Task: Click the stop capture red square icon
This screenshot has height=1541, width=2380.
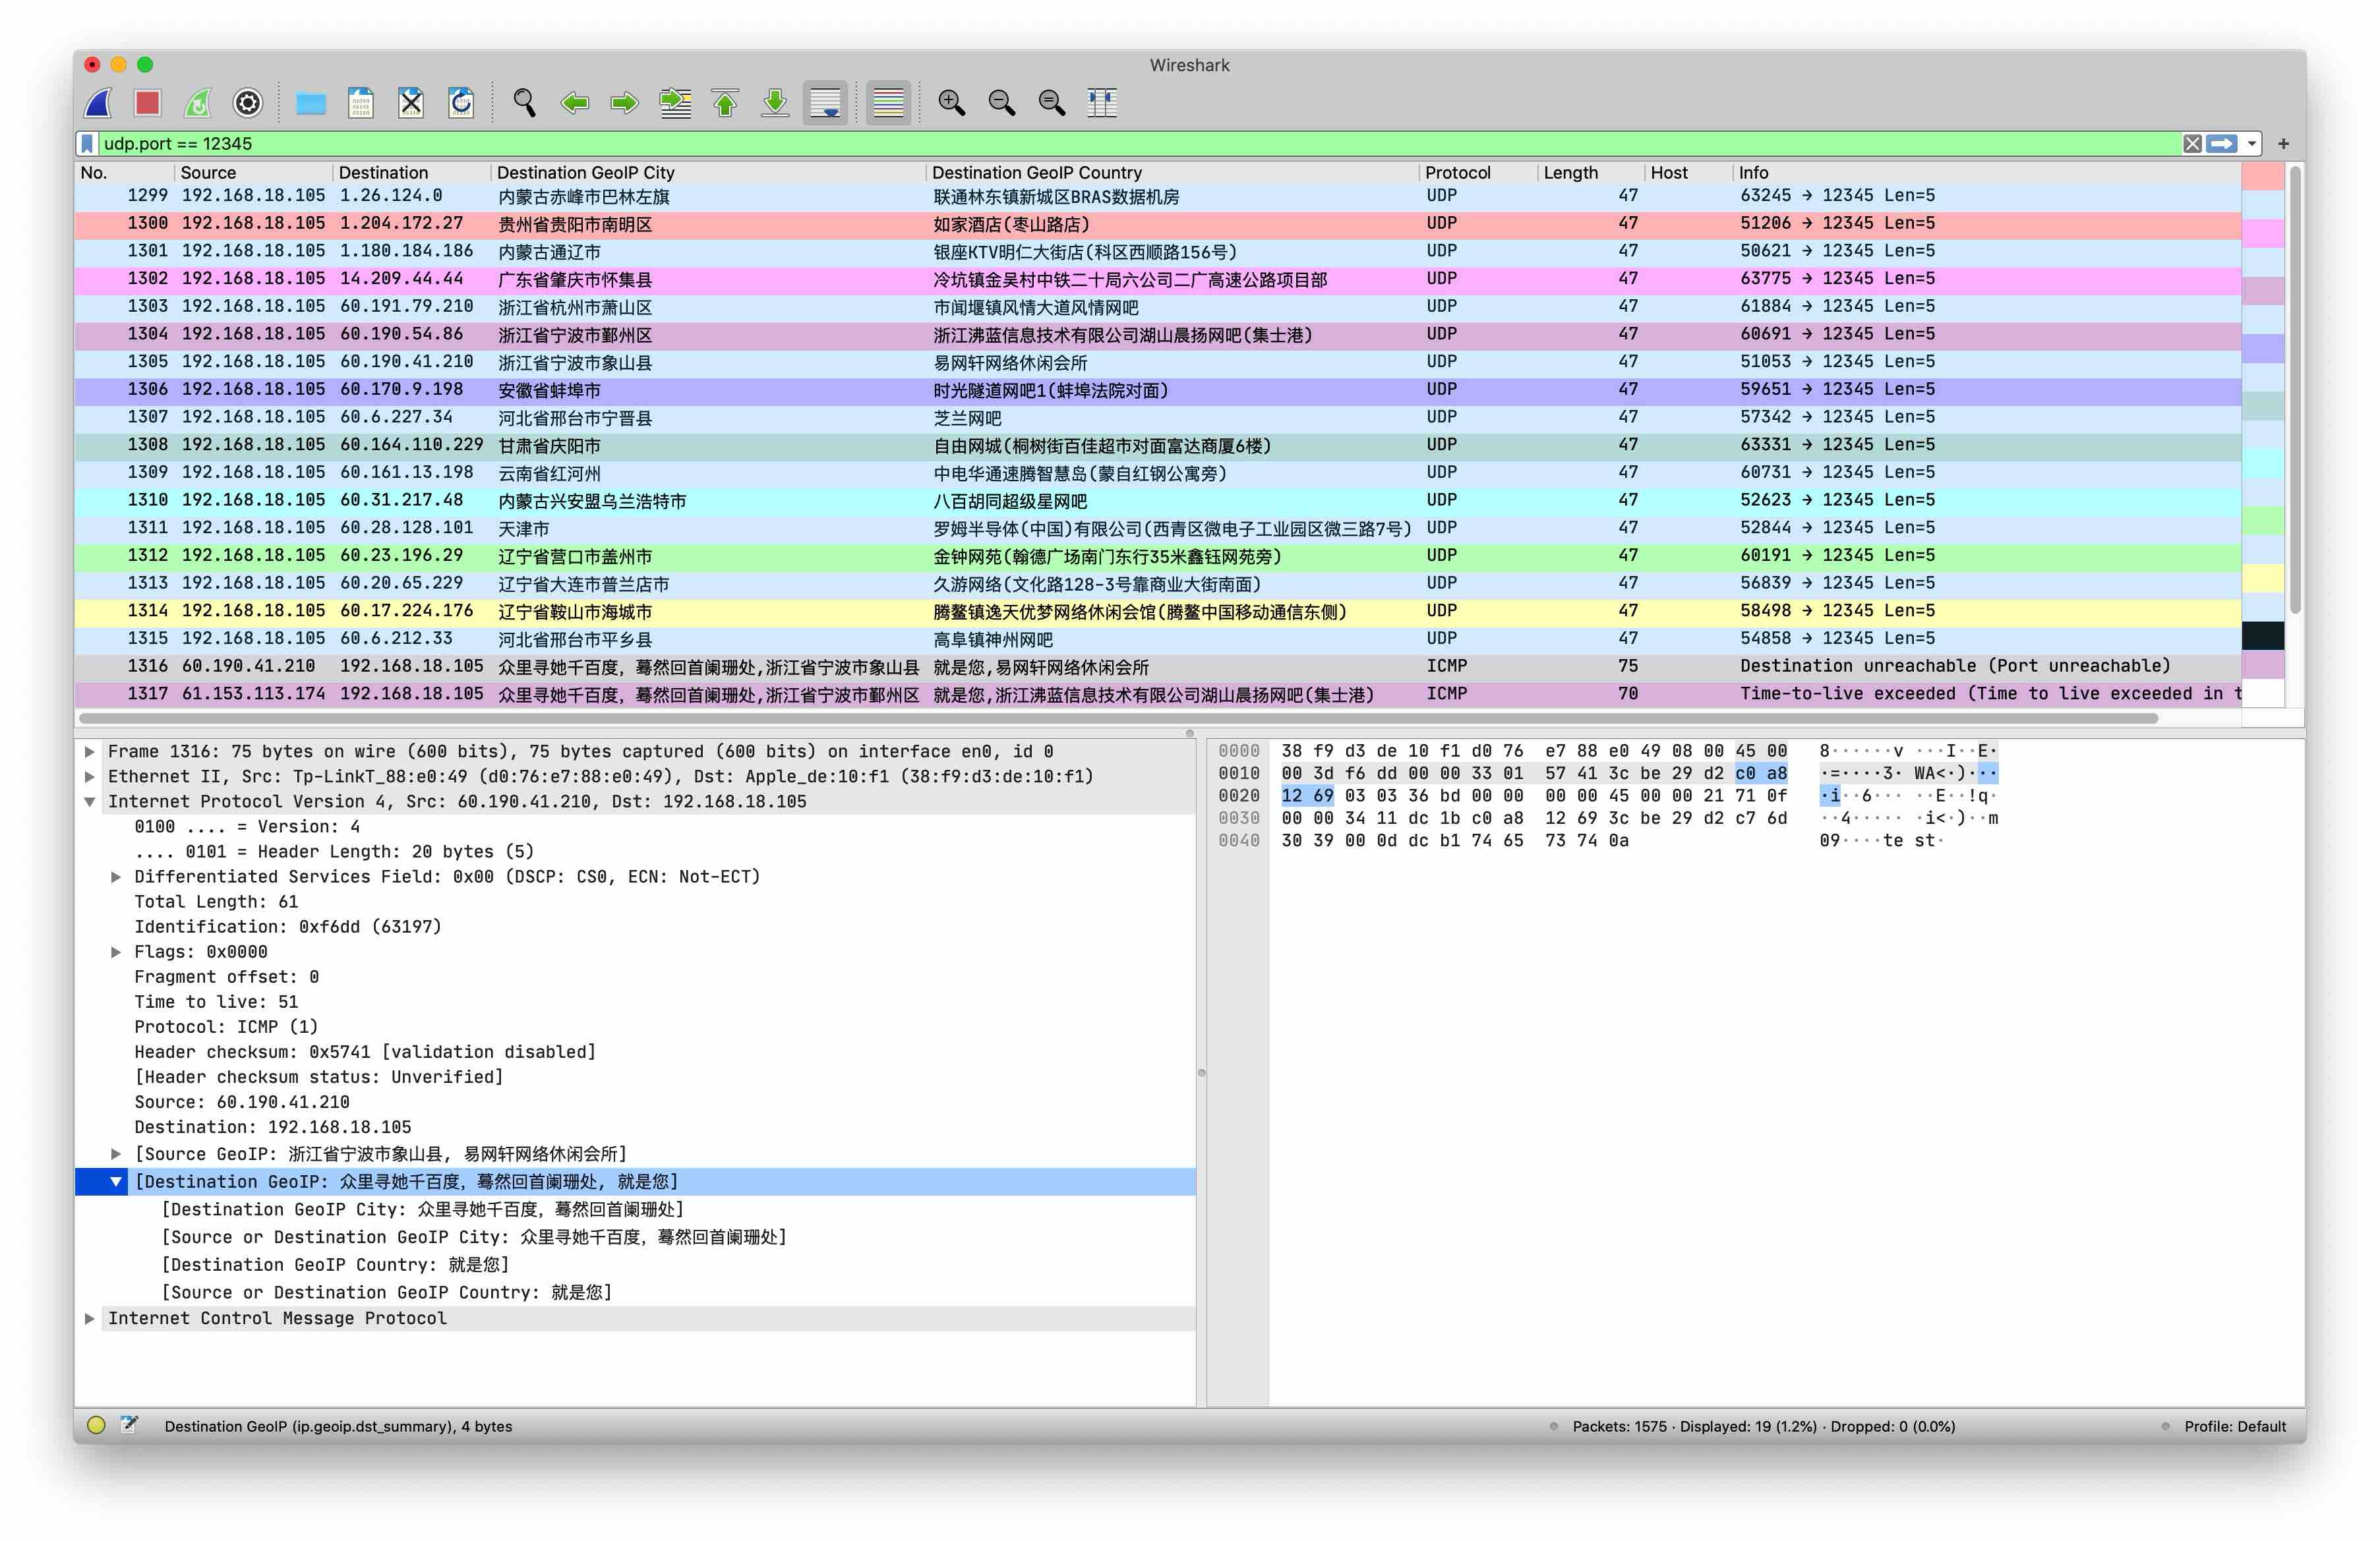Action: tap(148, 102)
